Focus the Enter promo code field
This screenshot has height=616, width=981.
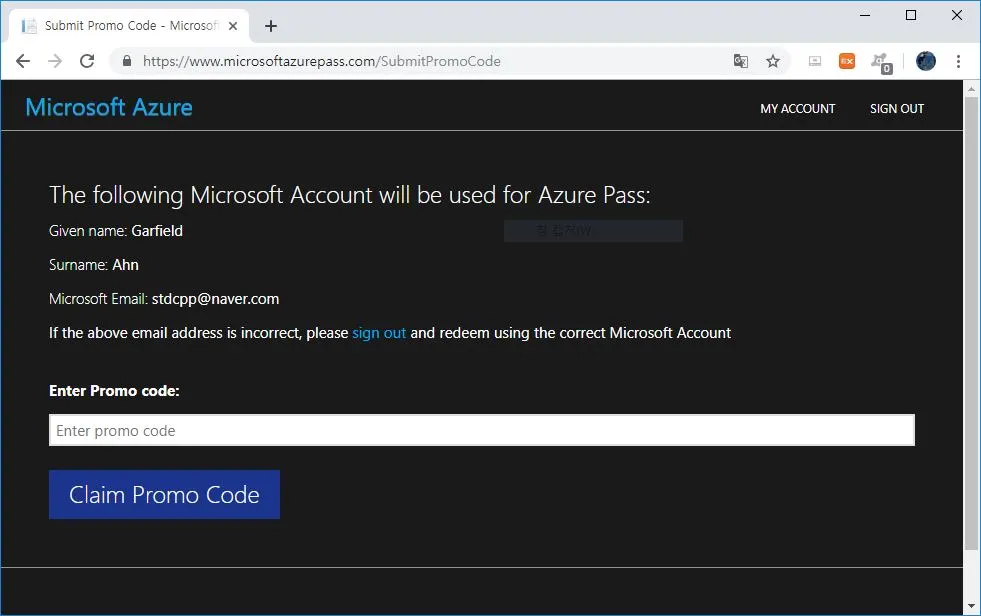[x=481, y=431]
